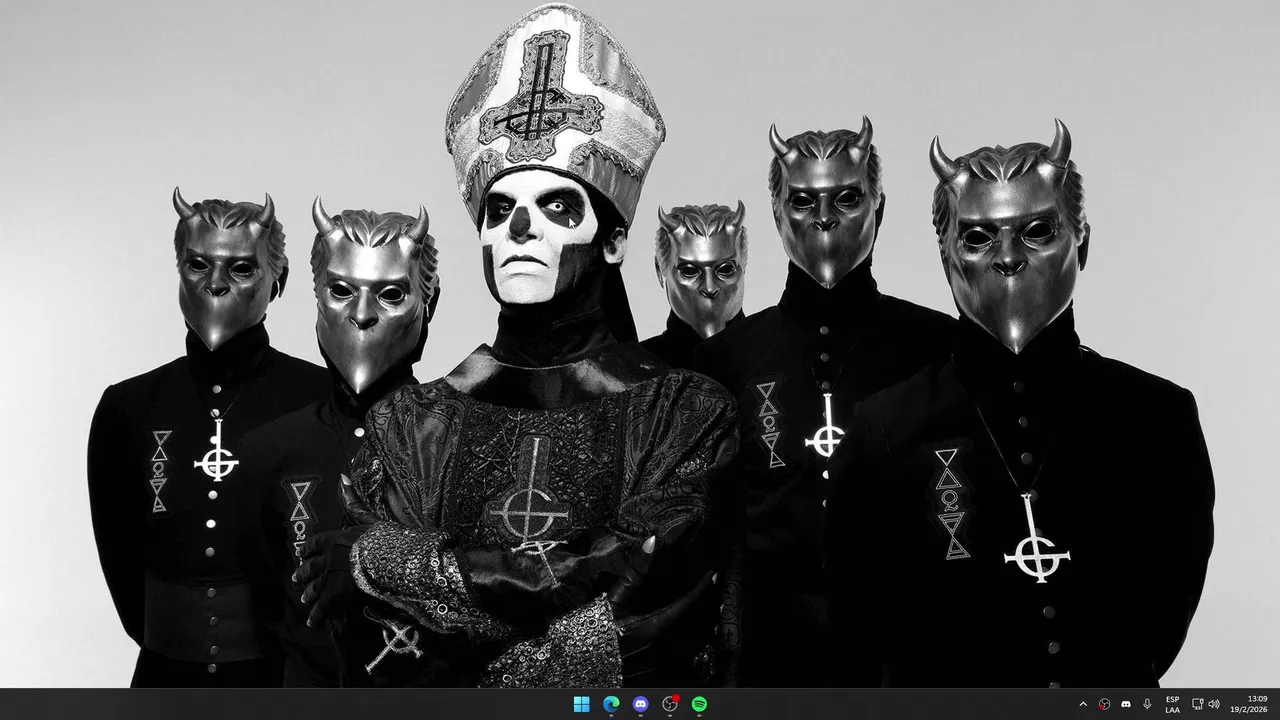
Task: Open the Windows Start menu
Action: coord(581,704)
